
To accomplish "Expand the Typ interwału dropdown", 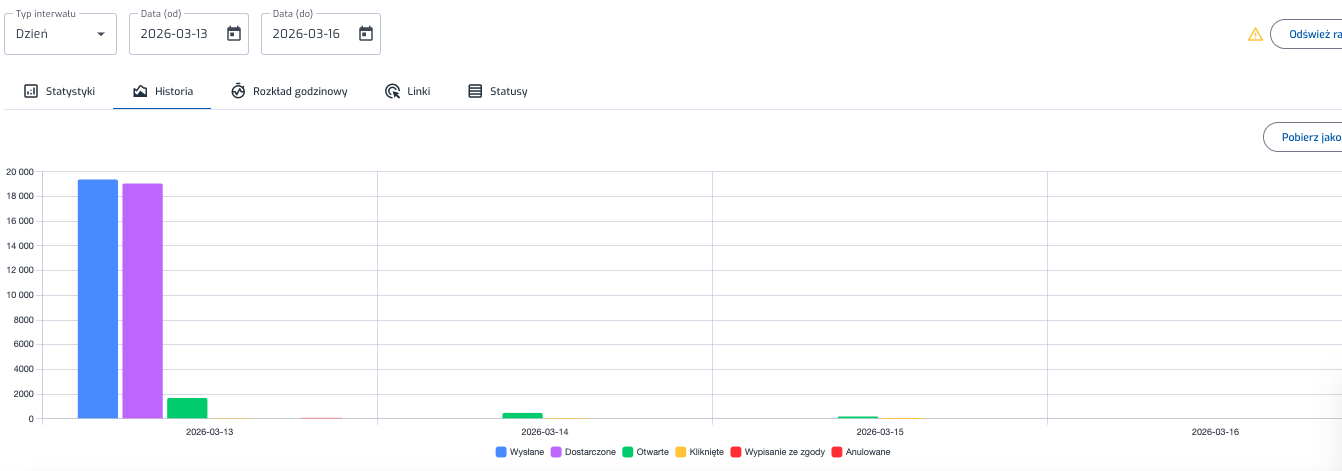I will point(60,34).
